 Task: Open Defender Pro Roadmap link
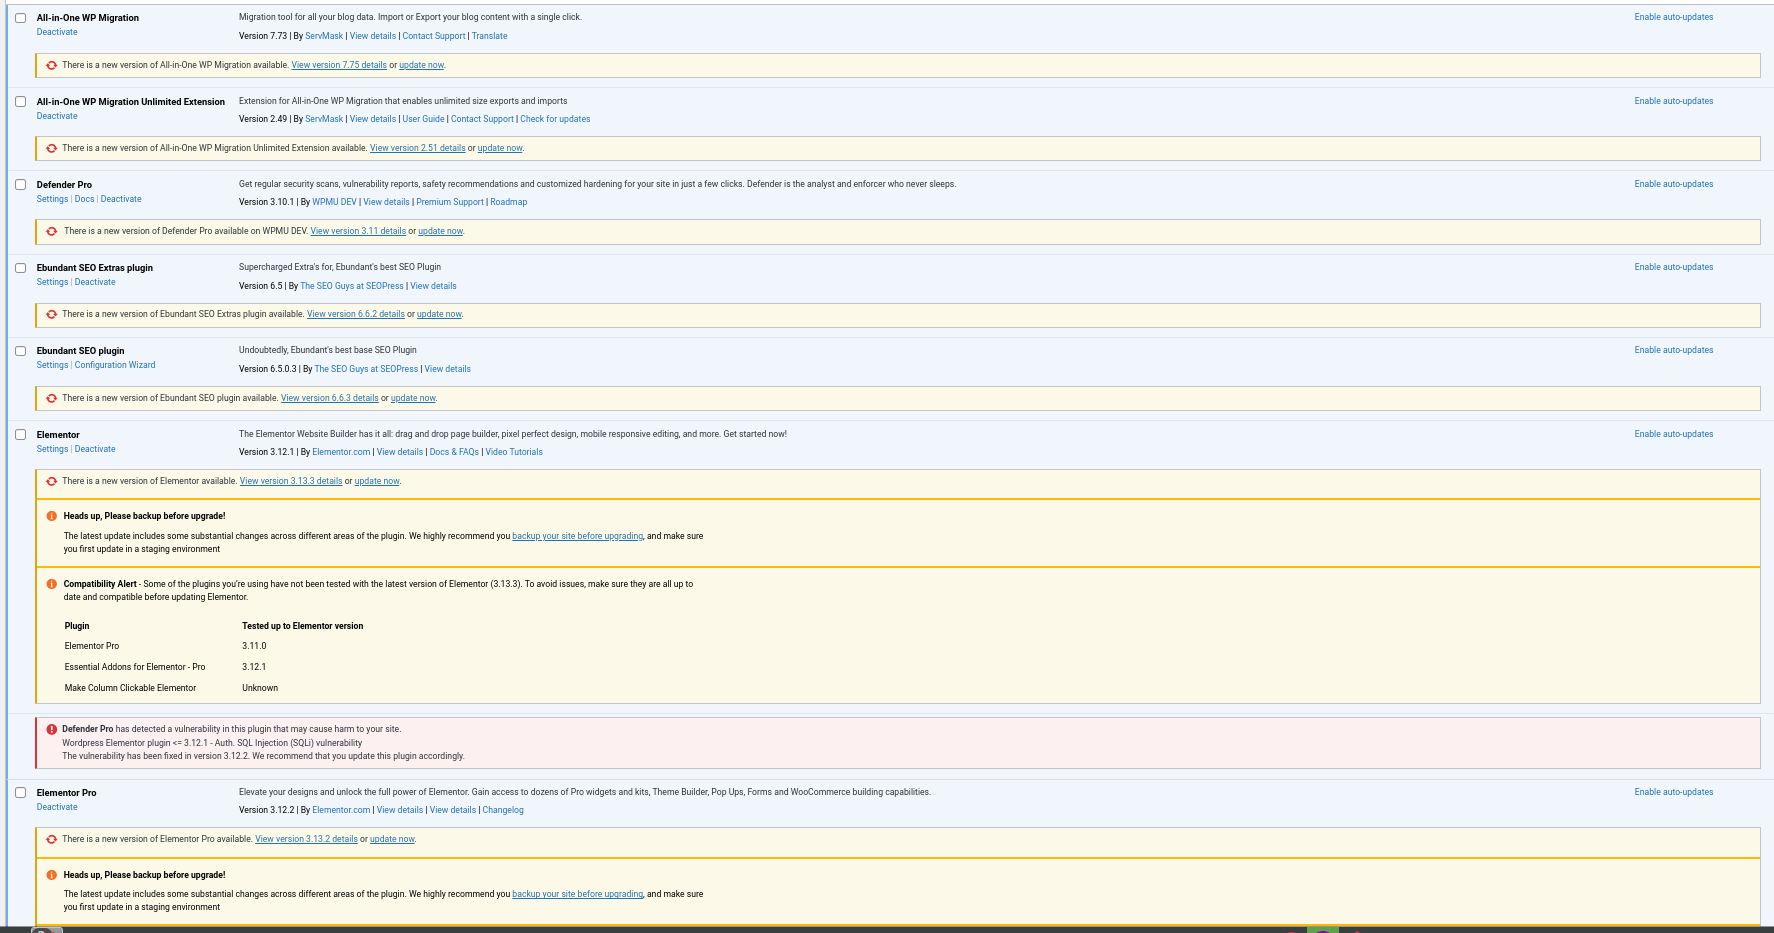coord(508,202)
